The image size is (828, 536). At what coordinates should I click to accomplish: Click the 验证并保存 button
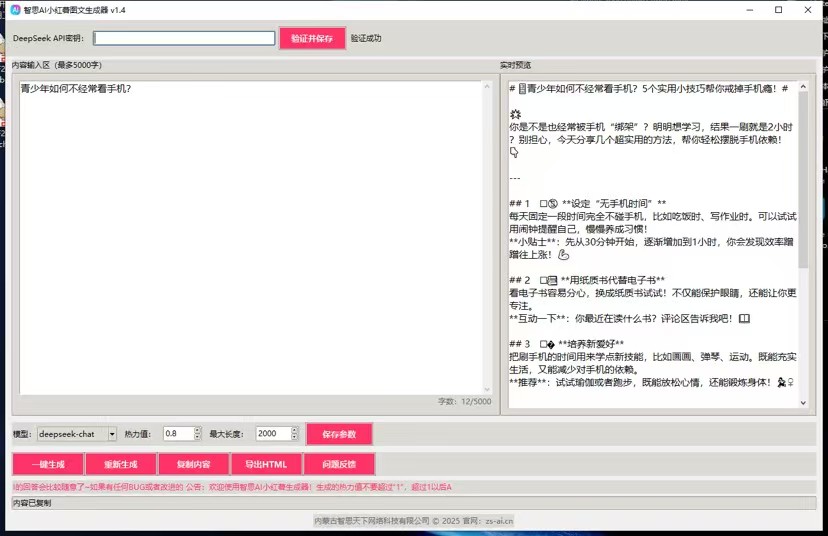pos(312,39)
